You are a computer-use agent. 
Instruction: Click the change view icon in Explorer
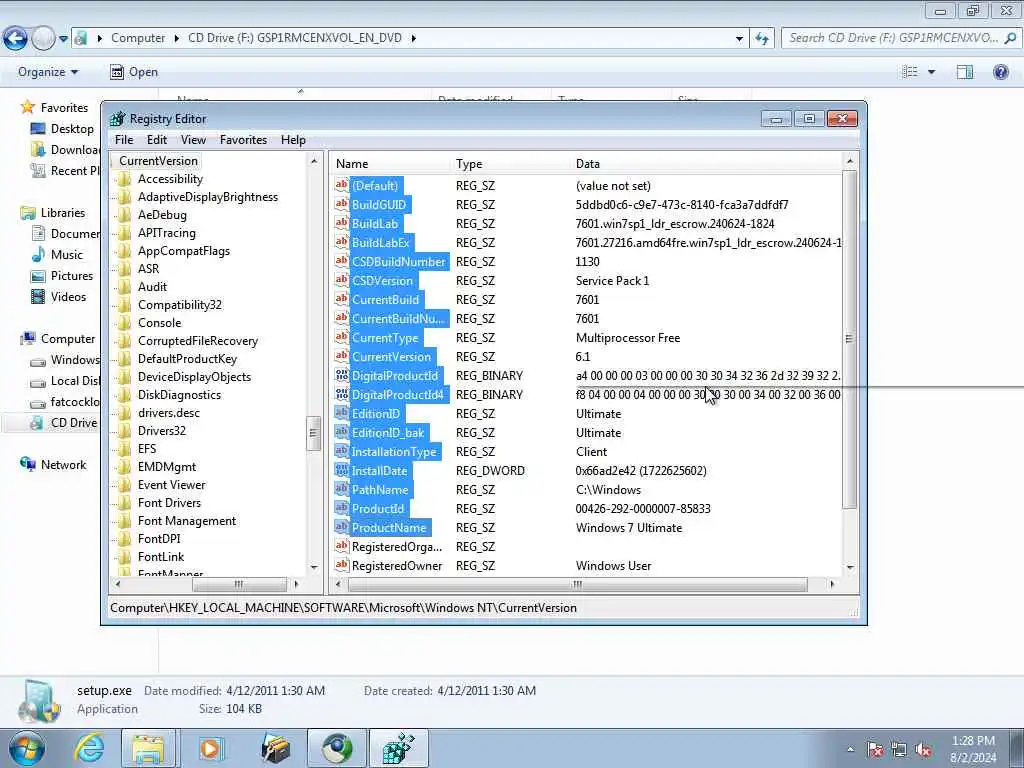[x=910, y=72]
